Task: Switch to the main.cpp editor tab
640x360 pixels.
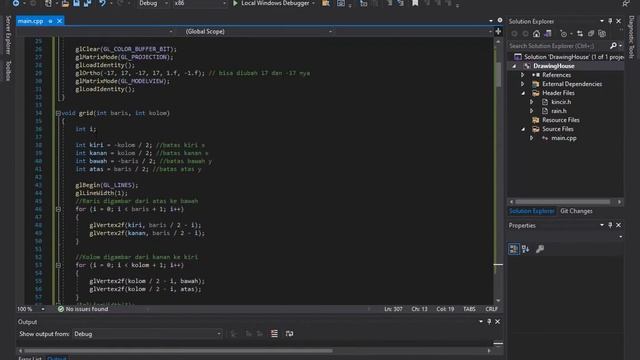Action: coord(31,21)
